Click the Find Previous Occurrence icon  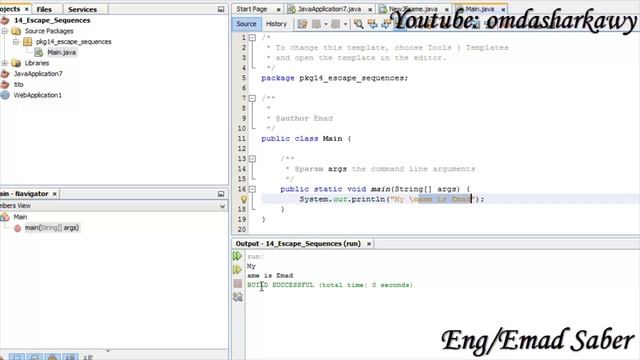click(x=372, y=24)
